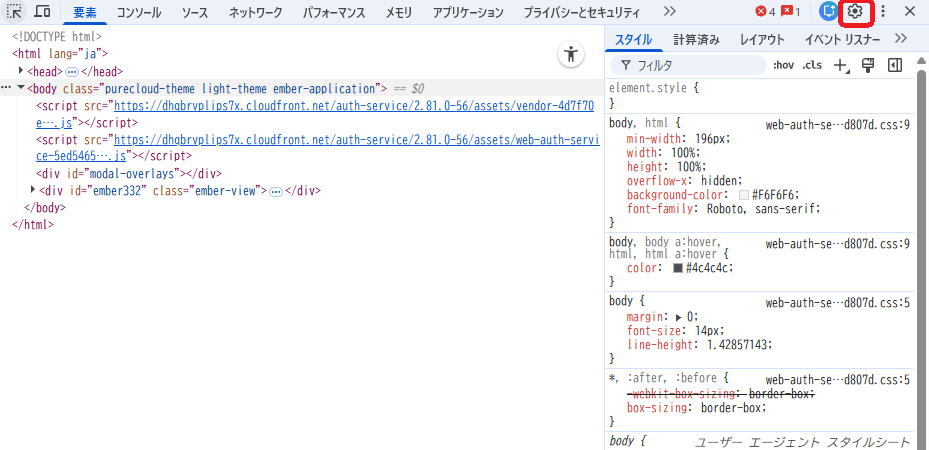Switch to the 計算済み styles tab

point(696,40)
